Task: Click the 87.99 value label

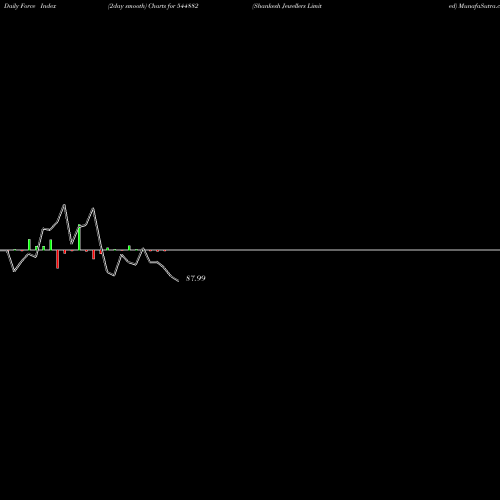Action: (196, 278)
